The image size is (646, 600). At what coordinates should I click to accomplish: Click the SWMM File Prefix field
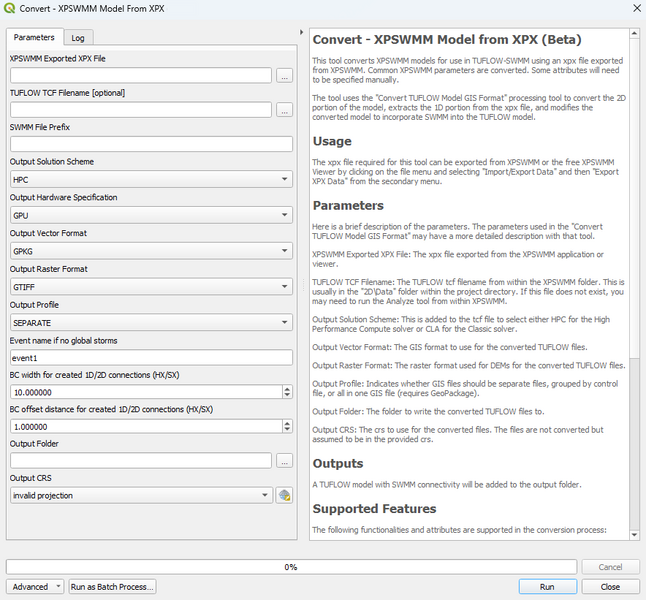click(151, 144)
